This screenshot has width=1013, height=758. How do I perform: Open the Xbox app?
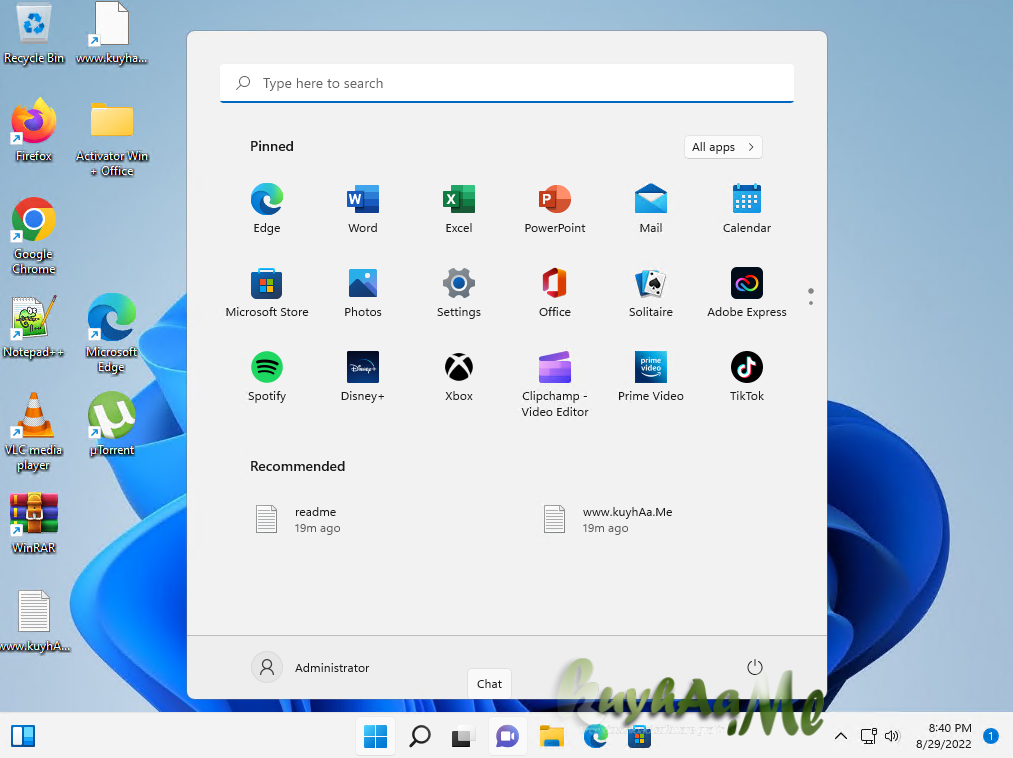(x=459, y=376)
